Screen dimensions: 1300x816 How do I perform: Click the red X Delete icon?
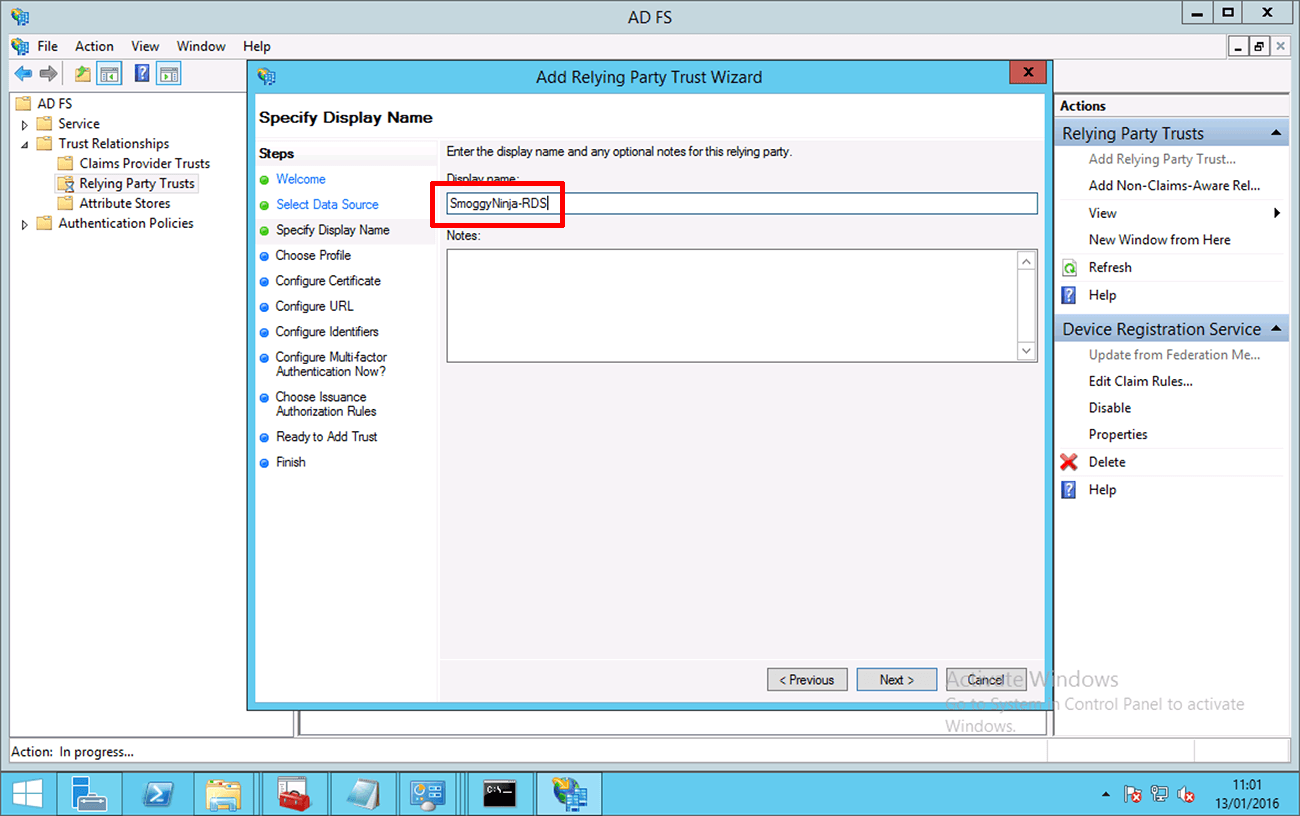1069,462
